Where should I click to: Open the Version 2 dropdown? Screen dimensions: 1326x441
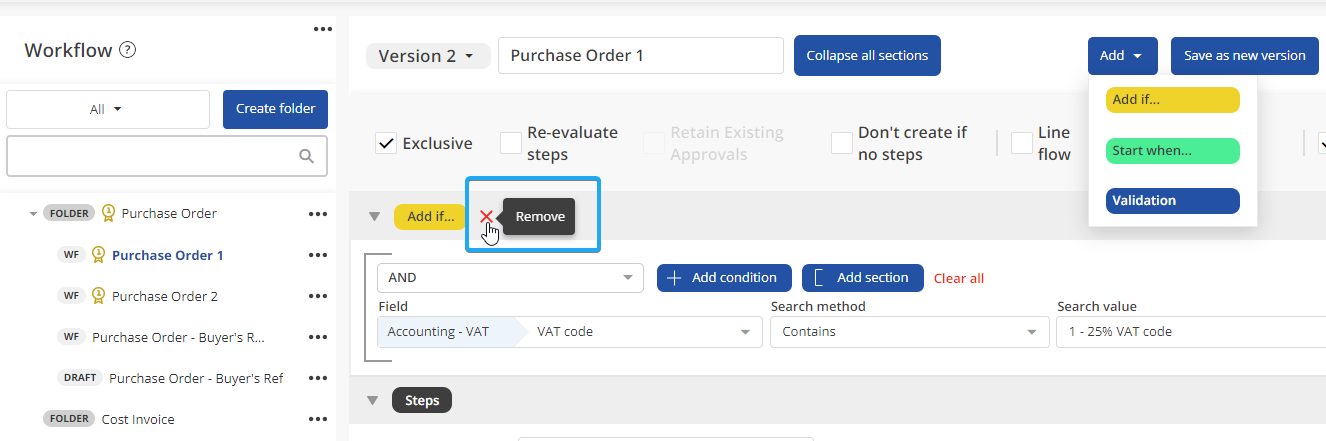pyautogui.click(x=427, y=56)
